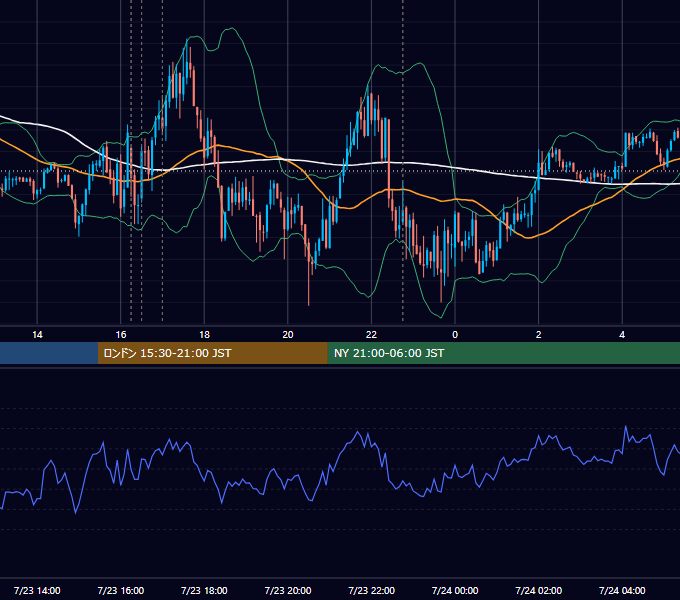Image resolution: width=680 pixels, height=600 pixels.
Task: Click the 7/23 16:00 date label
Action: point(121,590)
